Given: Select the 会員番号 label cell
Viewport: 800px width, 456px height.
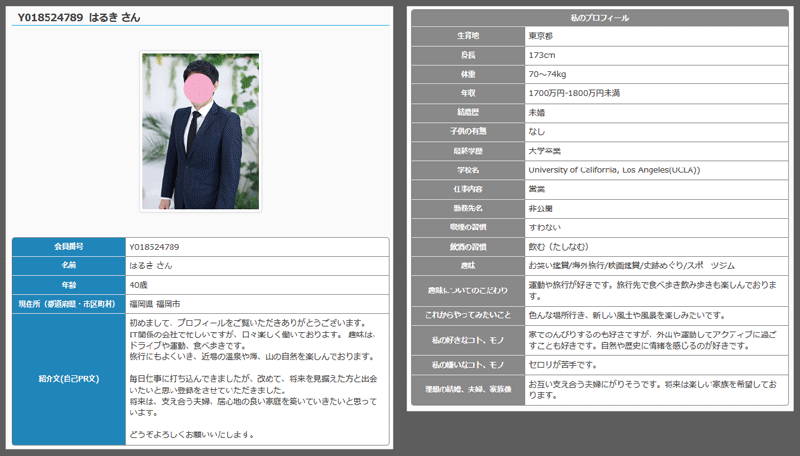Looking at the screenshot, I should 69,247.
